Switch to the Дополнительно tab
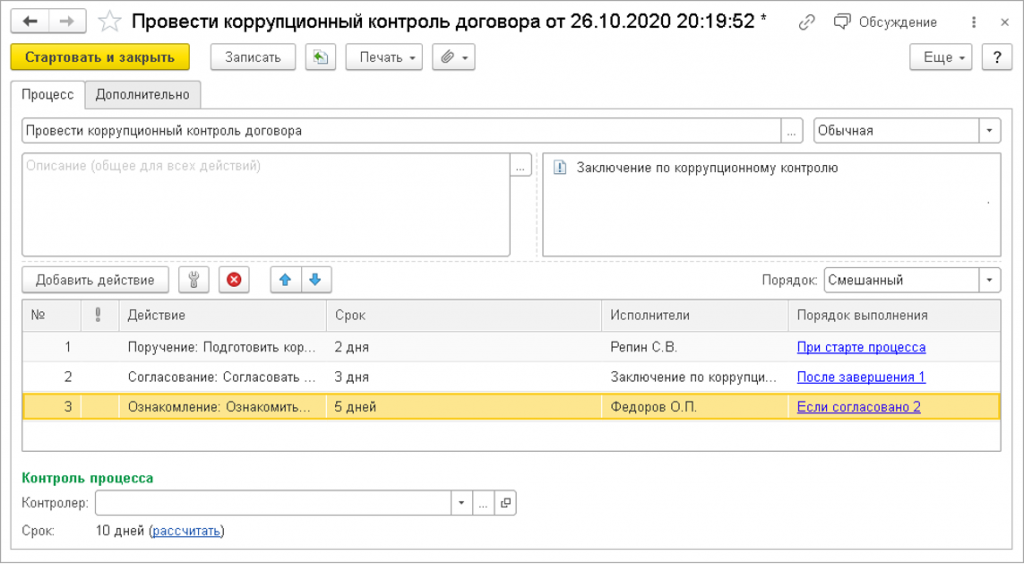The height and width of the screenshot is (564, 1024). pyautogui.click(x=143, y=94)
